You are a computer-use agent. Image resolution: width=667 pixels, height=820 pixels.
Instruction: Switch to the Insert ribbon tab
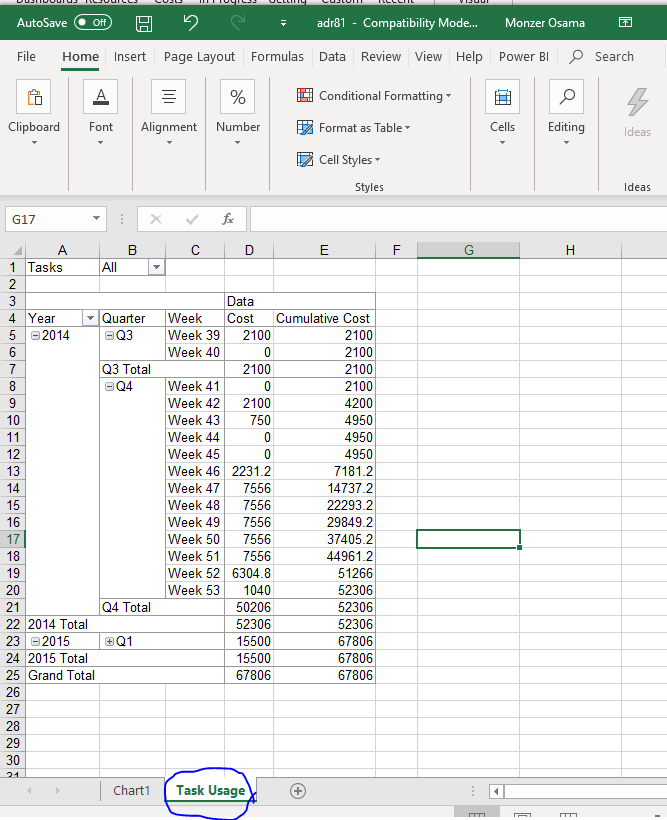129,57
